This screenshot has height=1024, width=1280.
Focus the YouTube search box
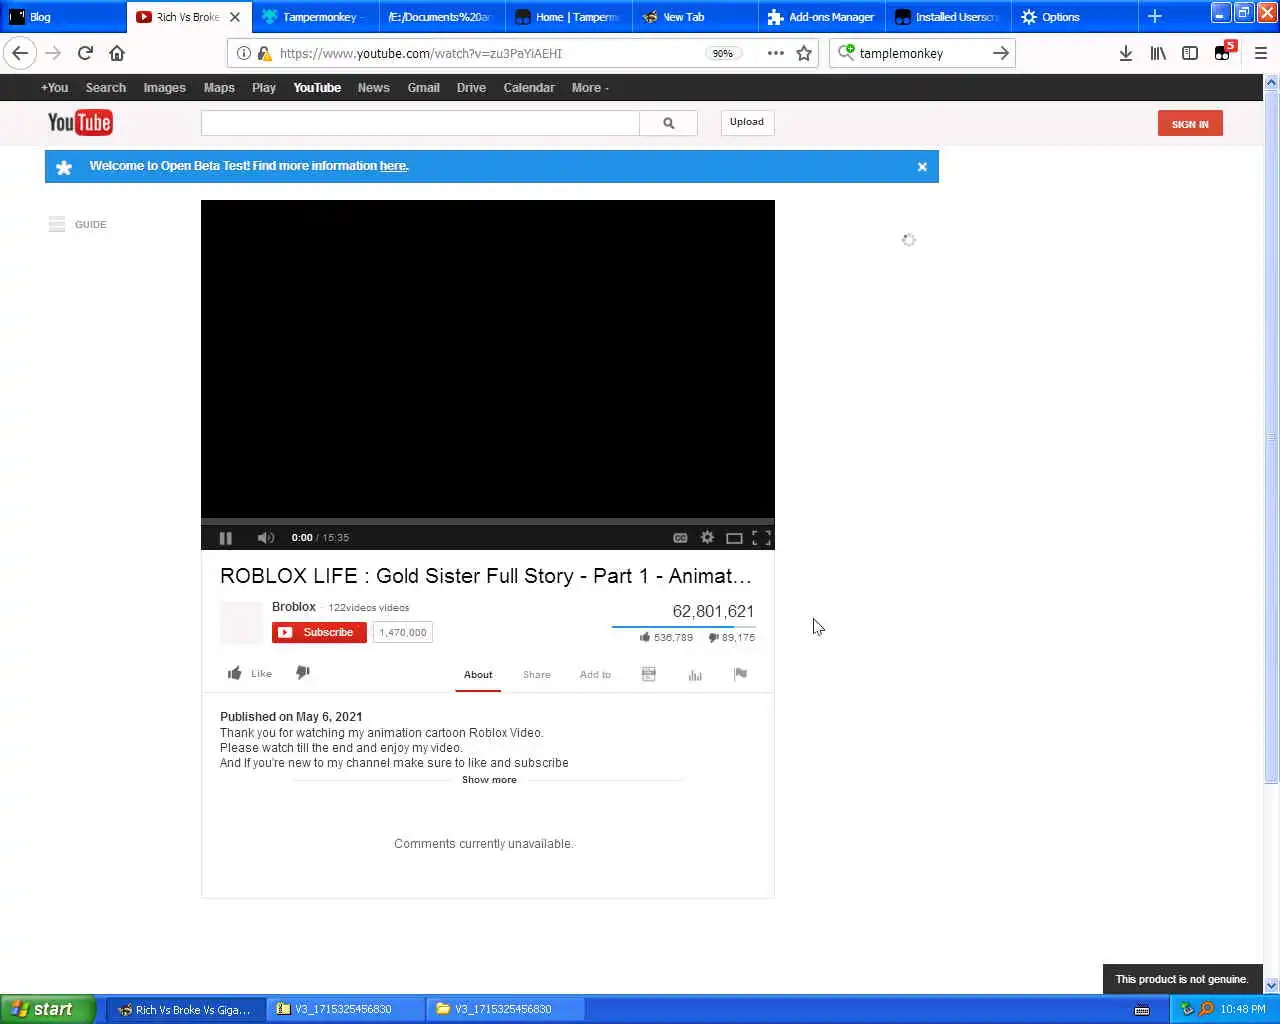click(x=420, y=123)
